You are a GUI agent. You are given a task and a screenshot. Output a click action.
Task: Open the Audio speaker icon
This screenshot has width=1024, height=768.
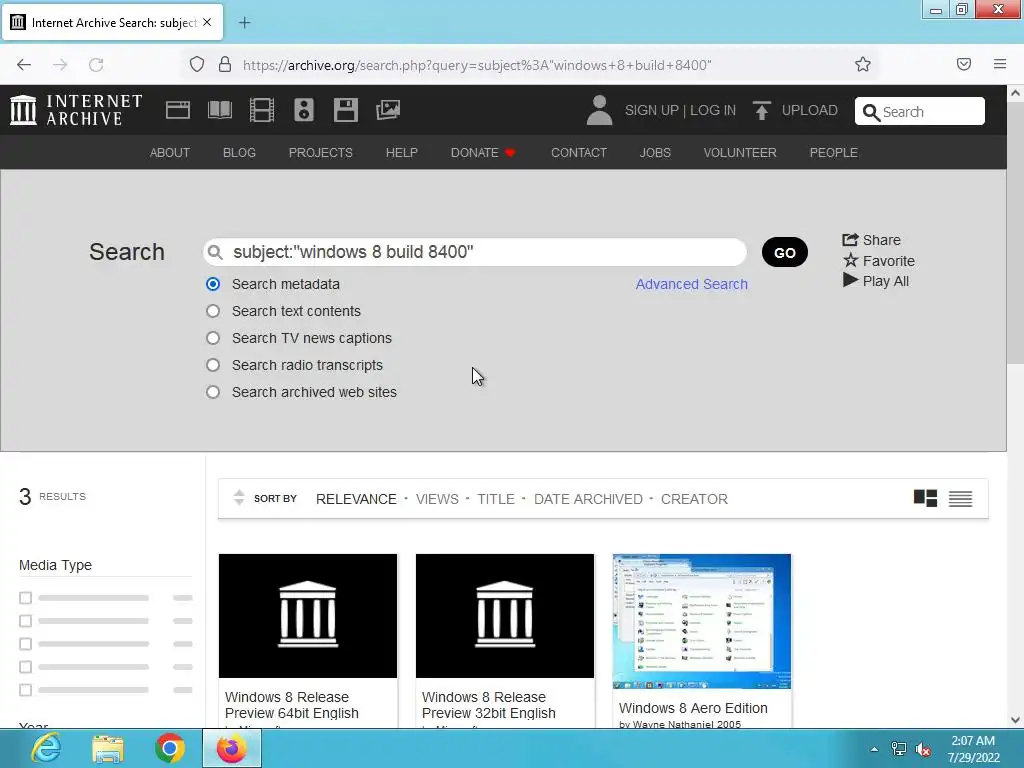pyautogui.click(x=304, y=110)
